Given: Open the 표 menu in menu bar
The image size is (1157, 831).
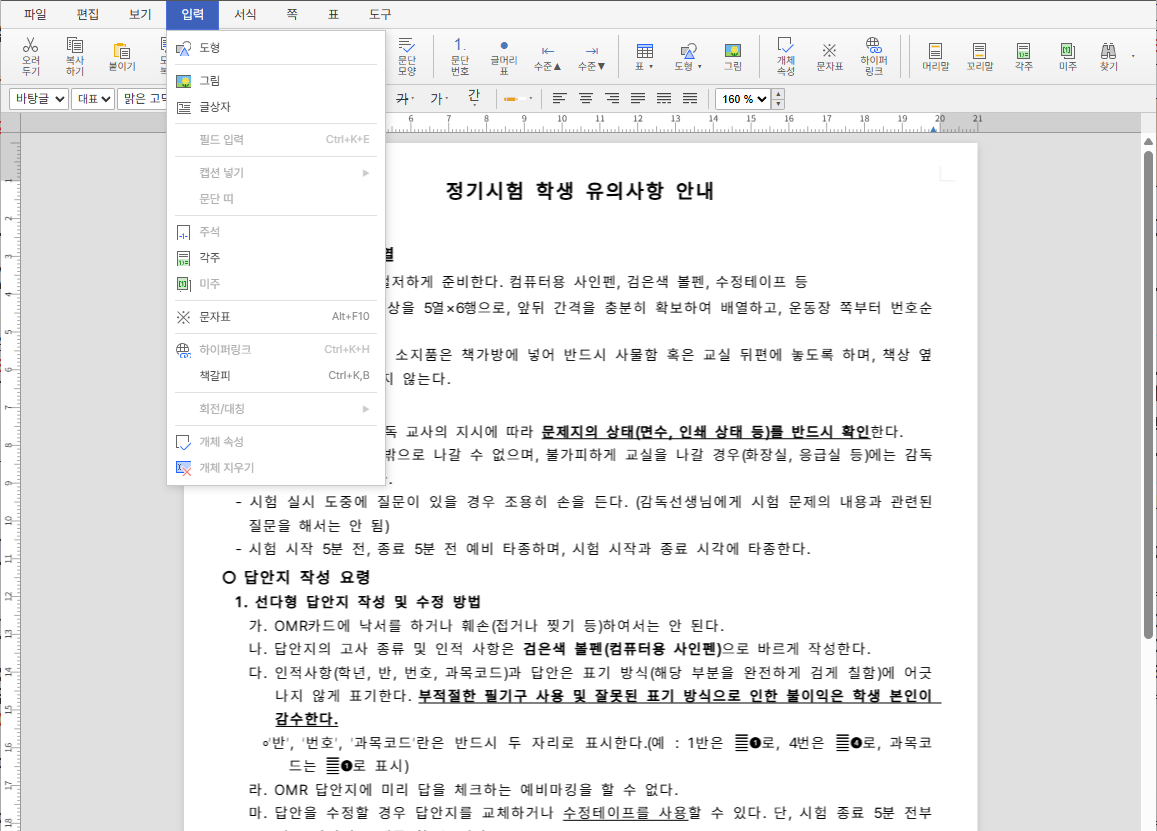Looking at the screenshot, I should pos(334,14).
